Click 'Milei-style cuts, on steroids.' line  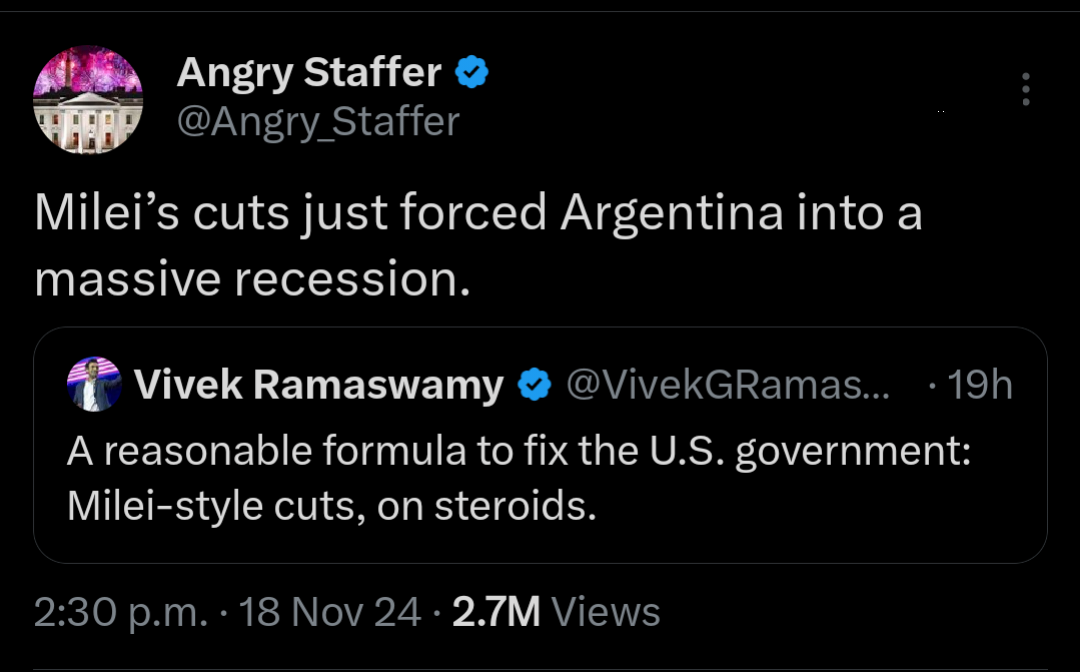pyautogui.click(x=332, y=506)
